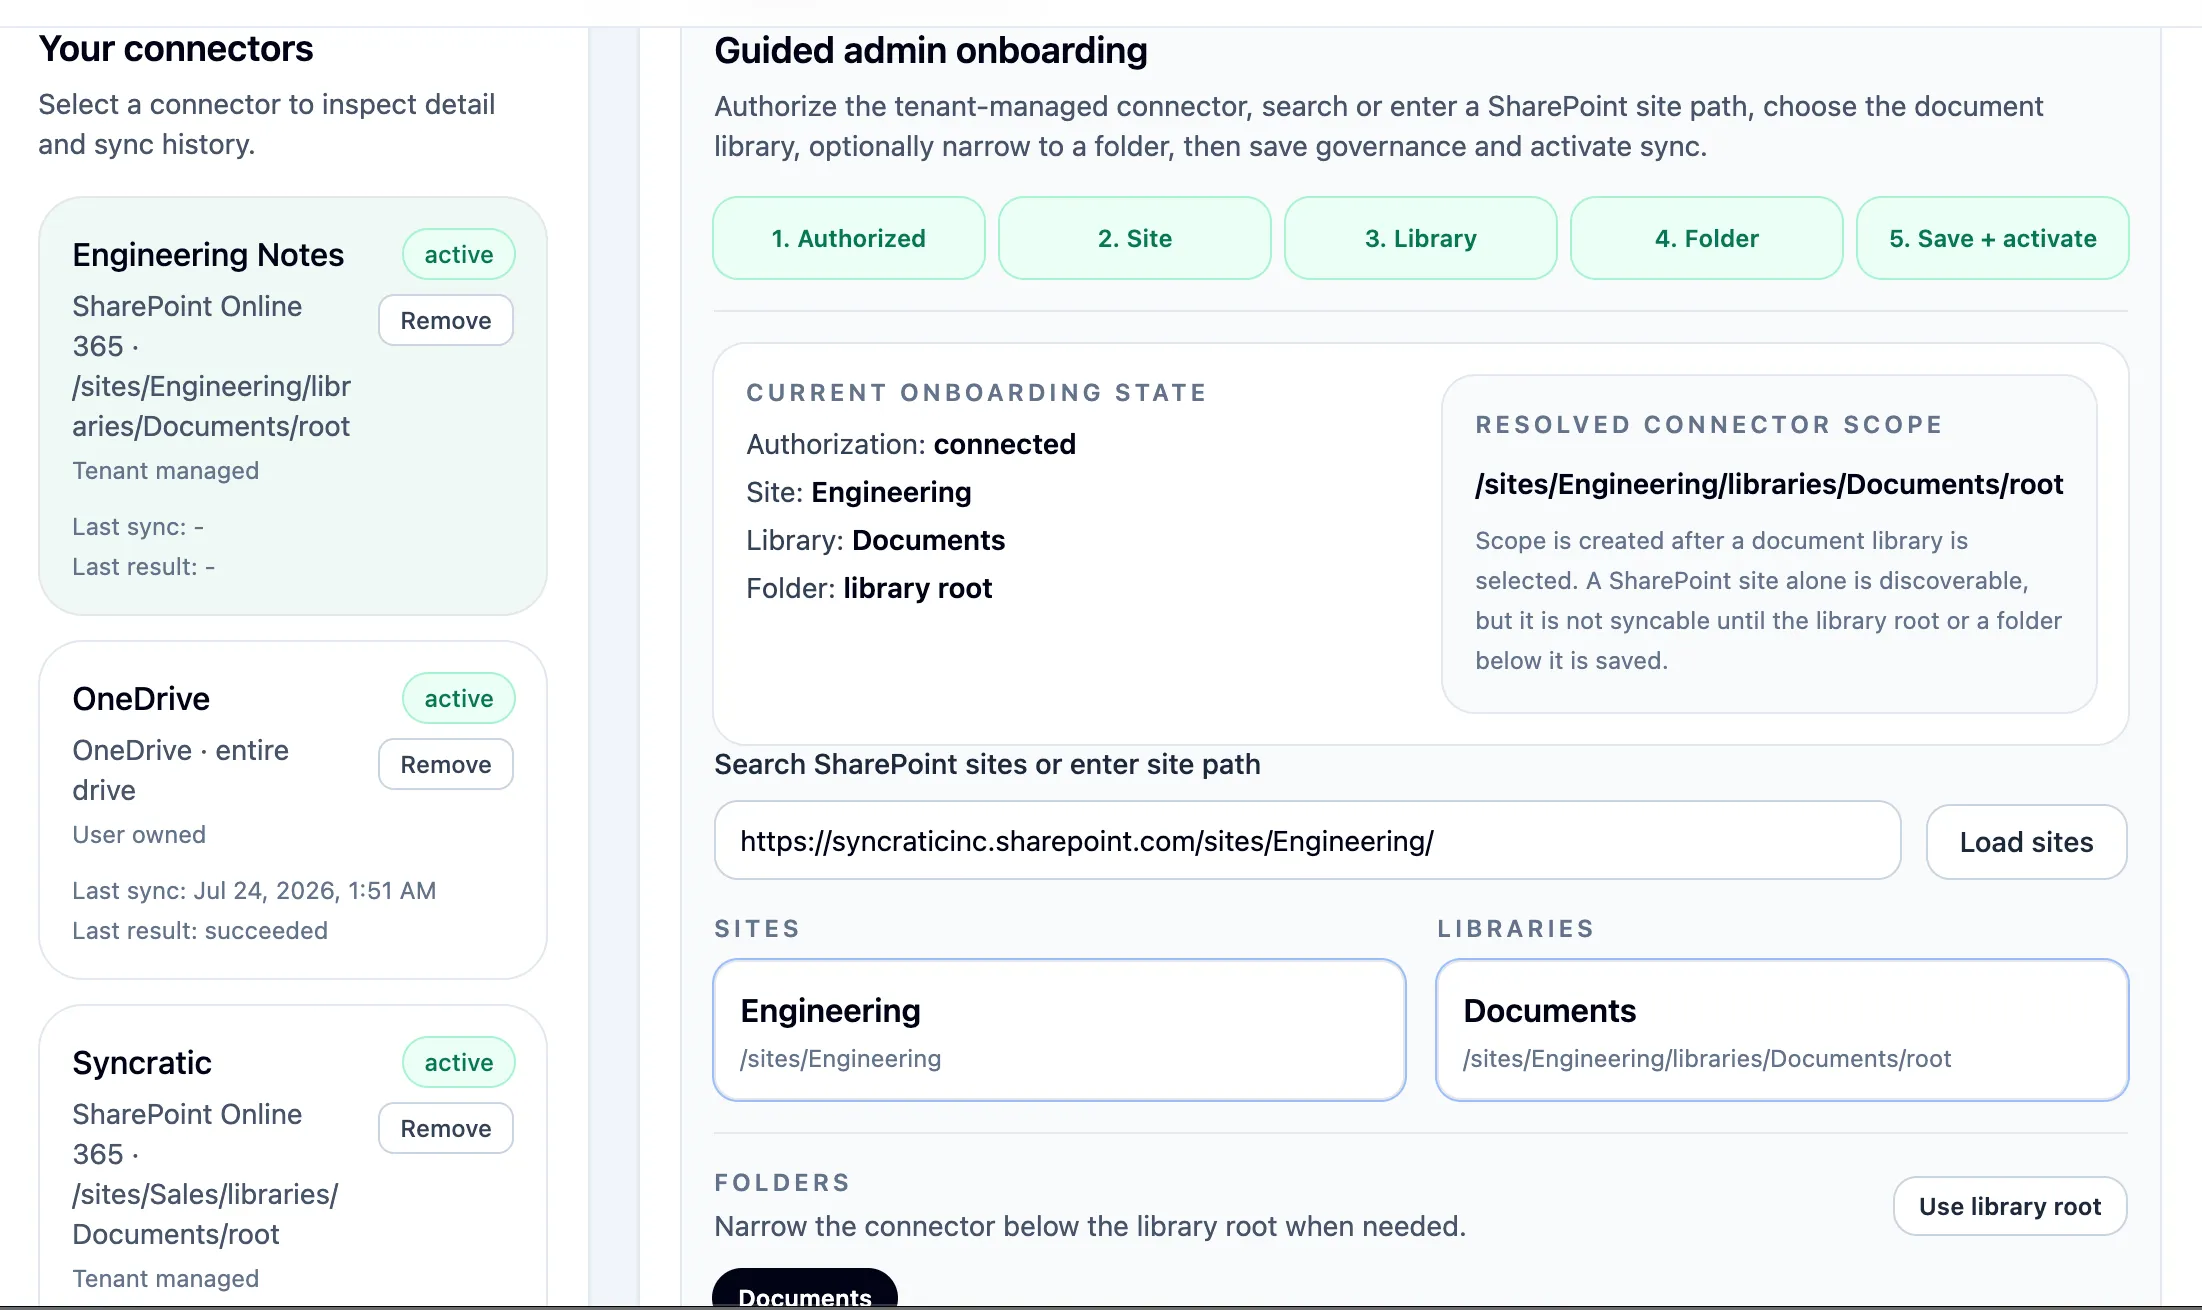Image resolution: width=2202 pixels, height=1310 pixels.
Task: Click the Authorization: connected line
Action: click(x=910, y=444)
